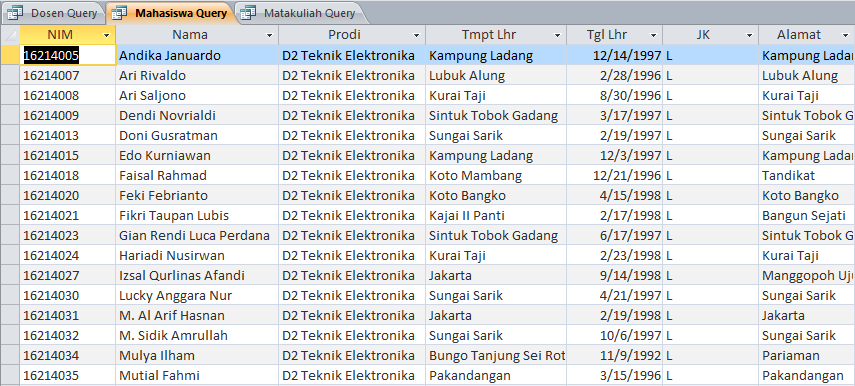Screen dimensions: 855x386
Task: Click the select-all corner of the datasheet
Action: point(10,35)
